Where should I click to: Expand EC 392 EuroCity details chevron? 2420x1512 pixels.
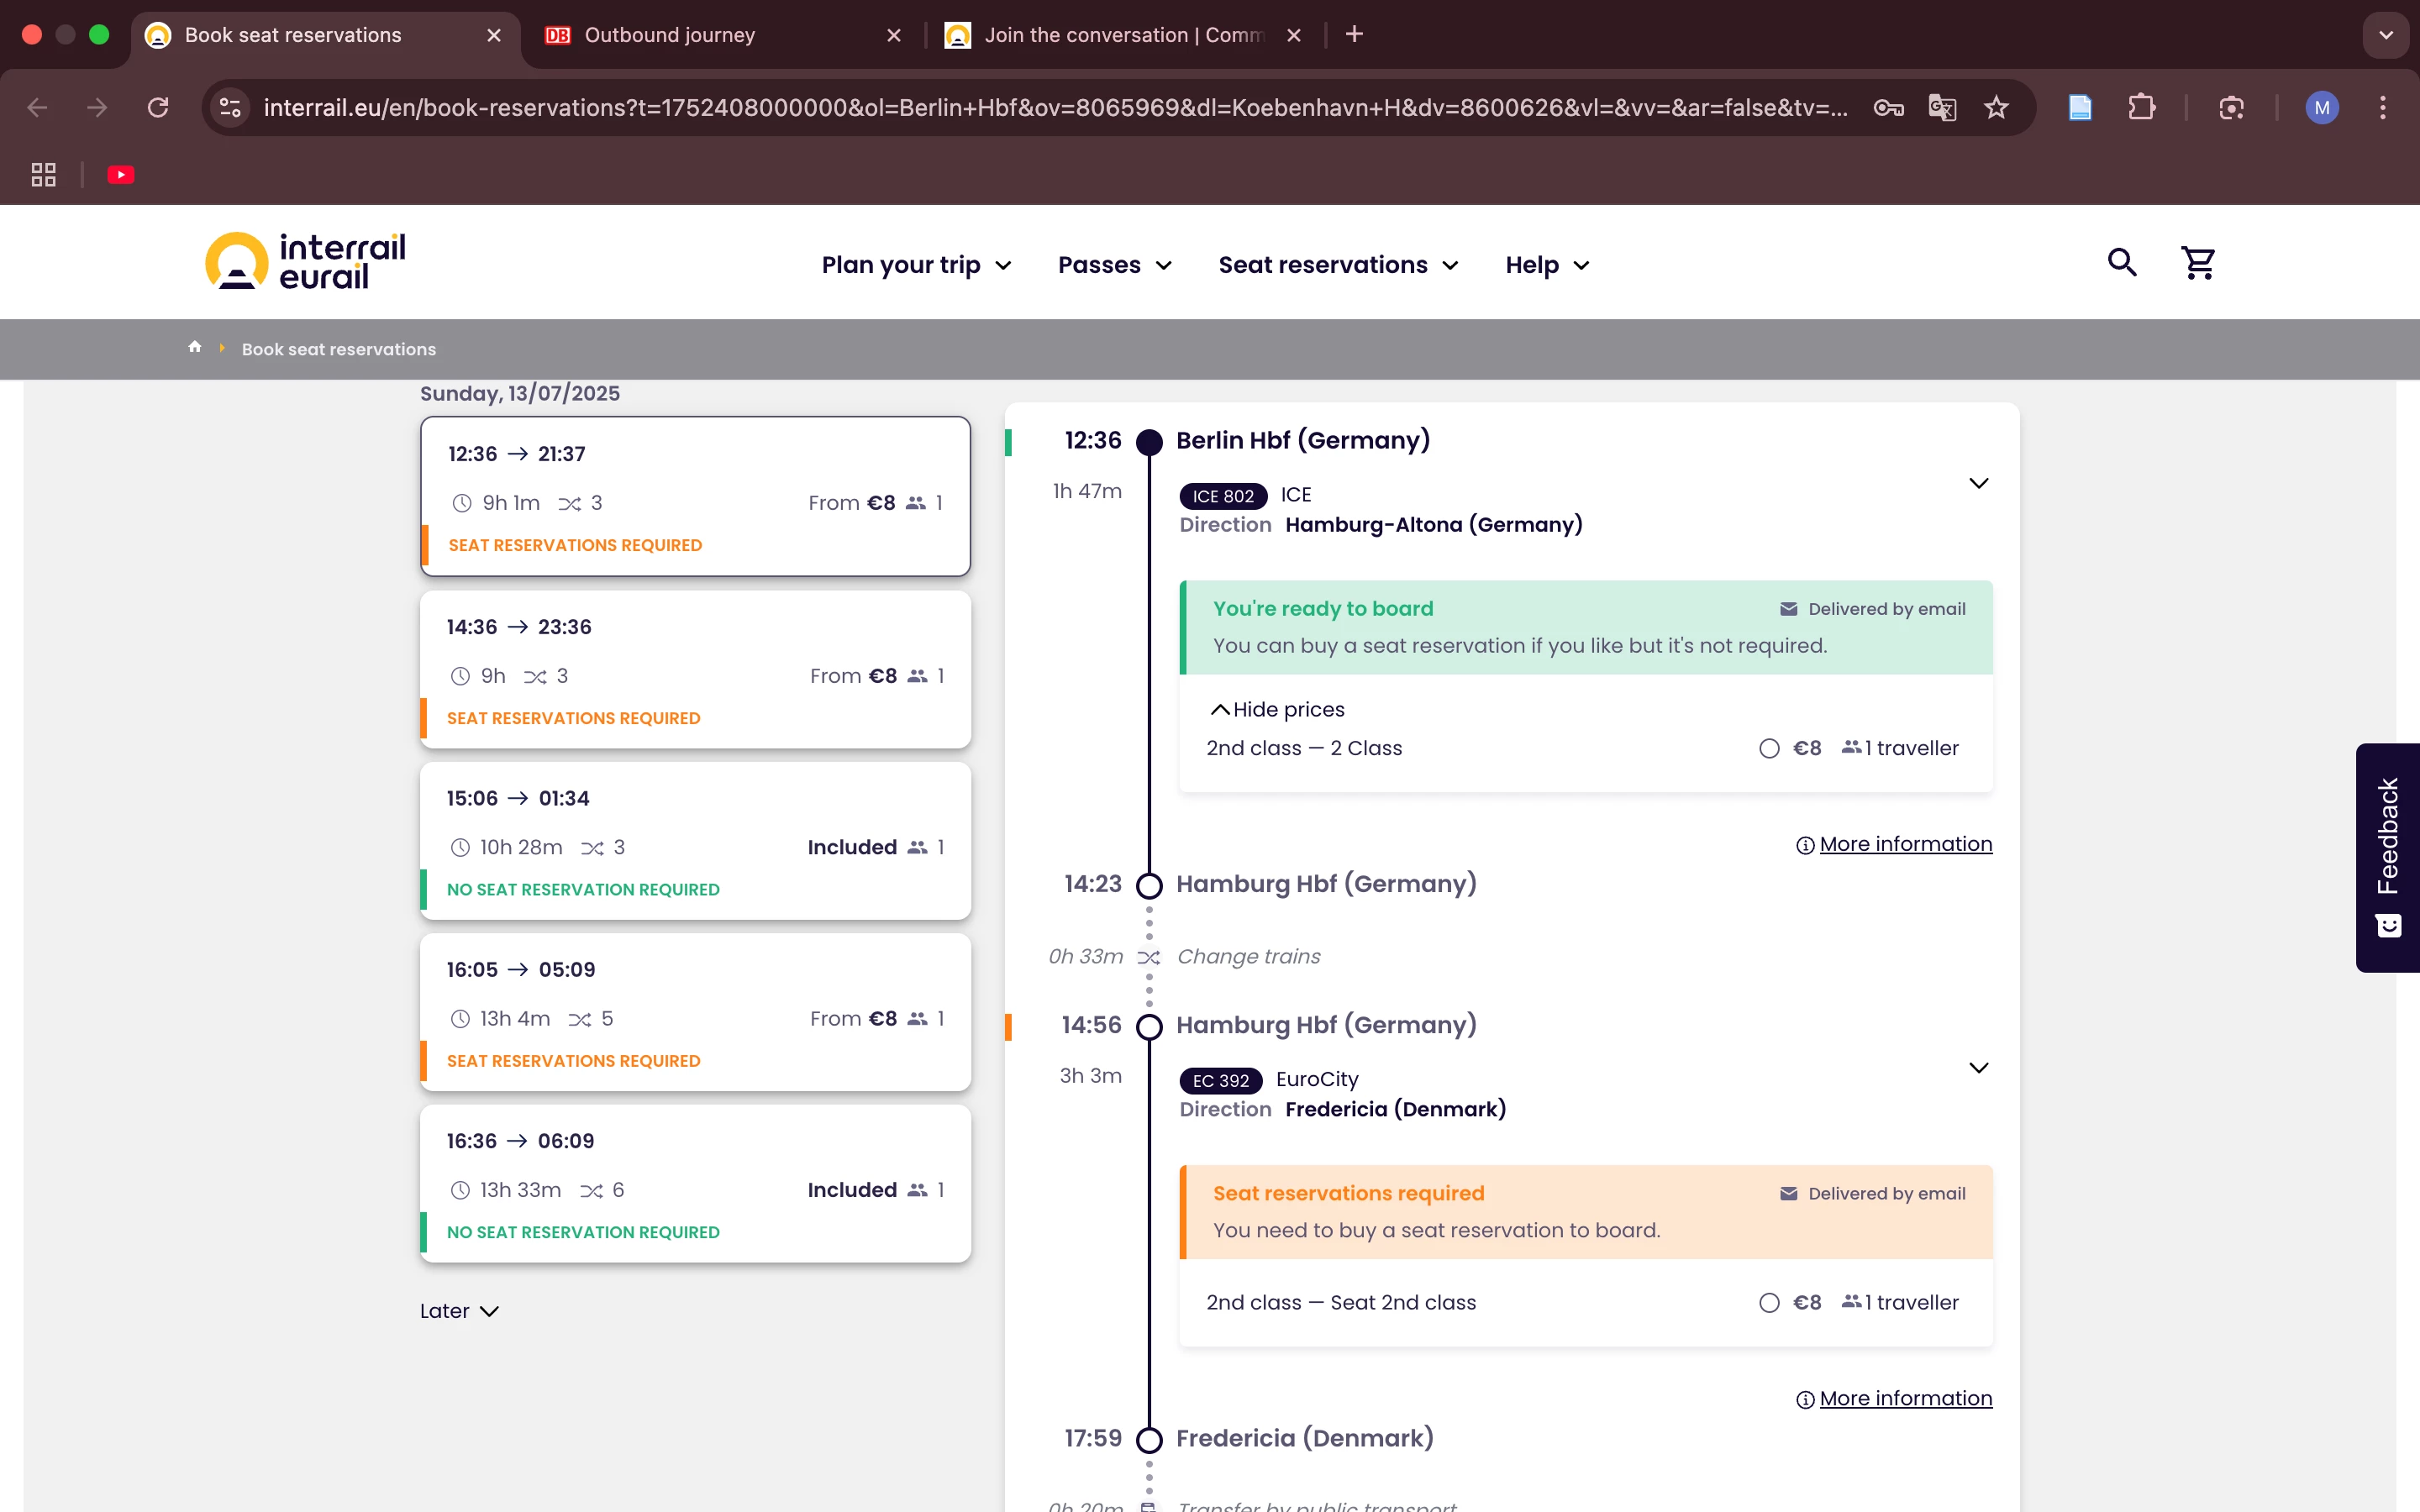[x=1978, y=1068]
